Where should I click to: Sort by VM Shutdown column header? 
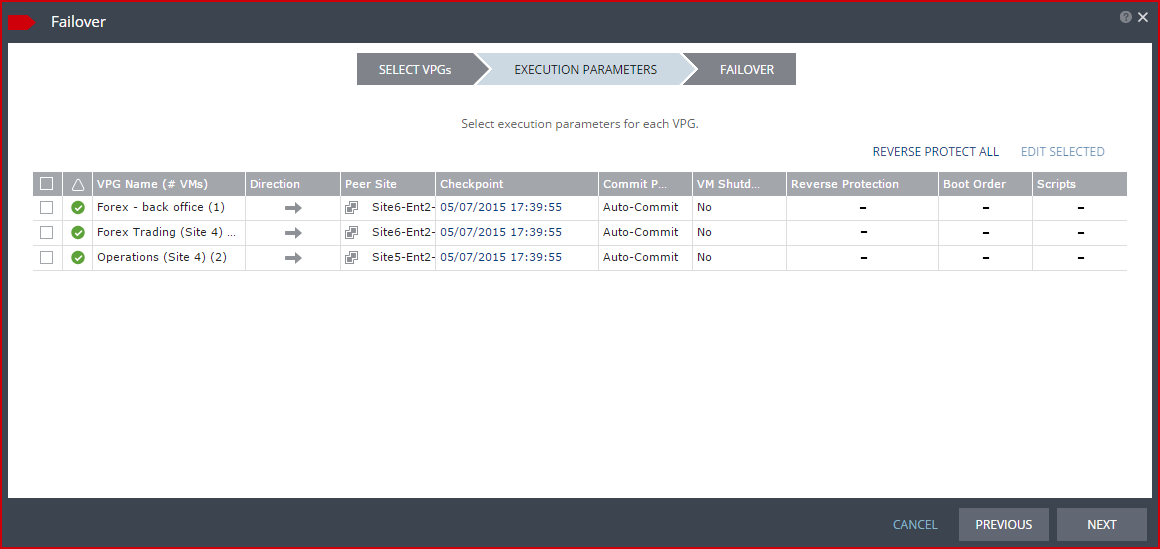tap(739, 184)
